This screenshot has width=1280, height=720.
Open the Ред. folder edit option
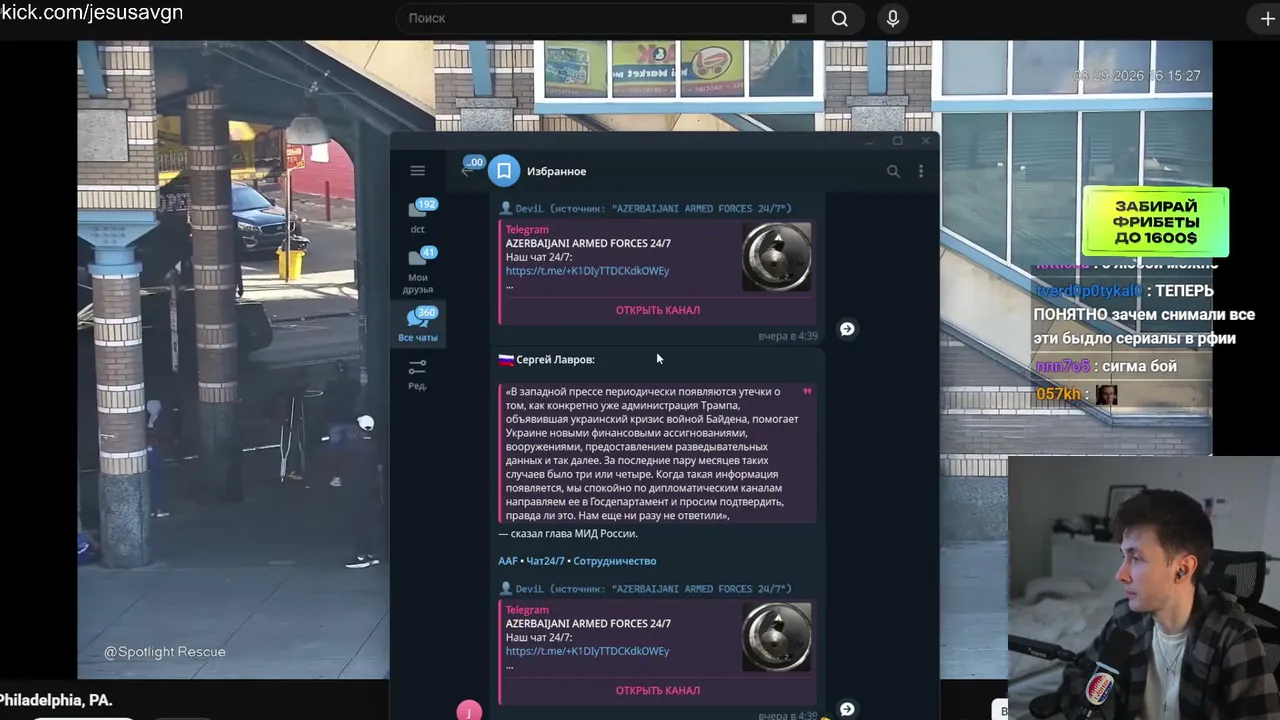[x=418, y=374]
